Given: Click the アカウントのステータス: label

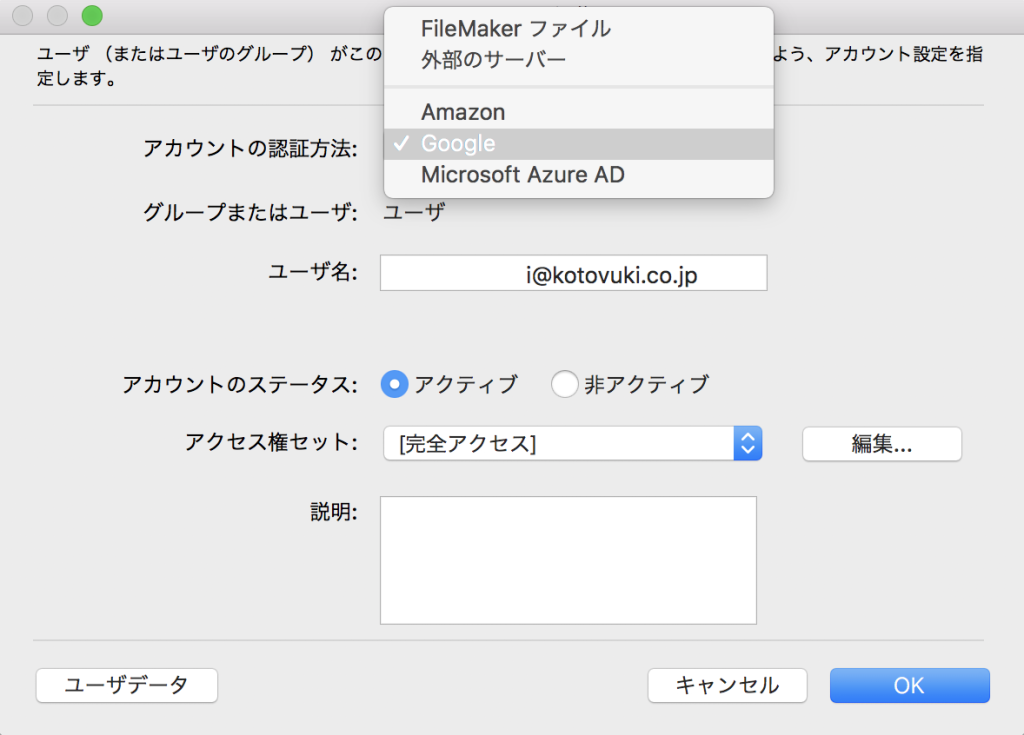Looking at the screenshot, I should click(240, 384).
